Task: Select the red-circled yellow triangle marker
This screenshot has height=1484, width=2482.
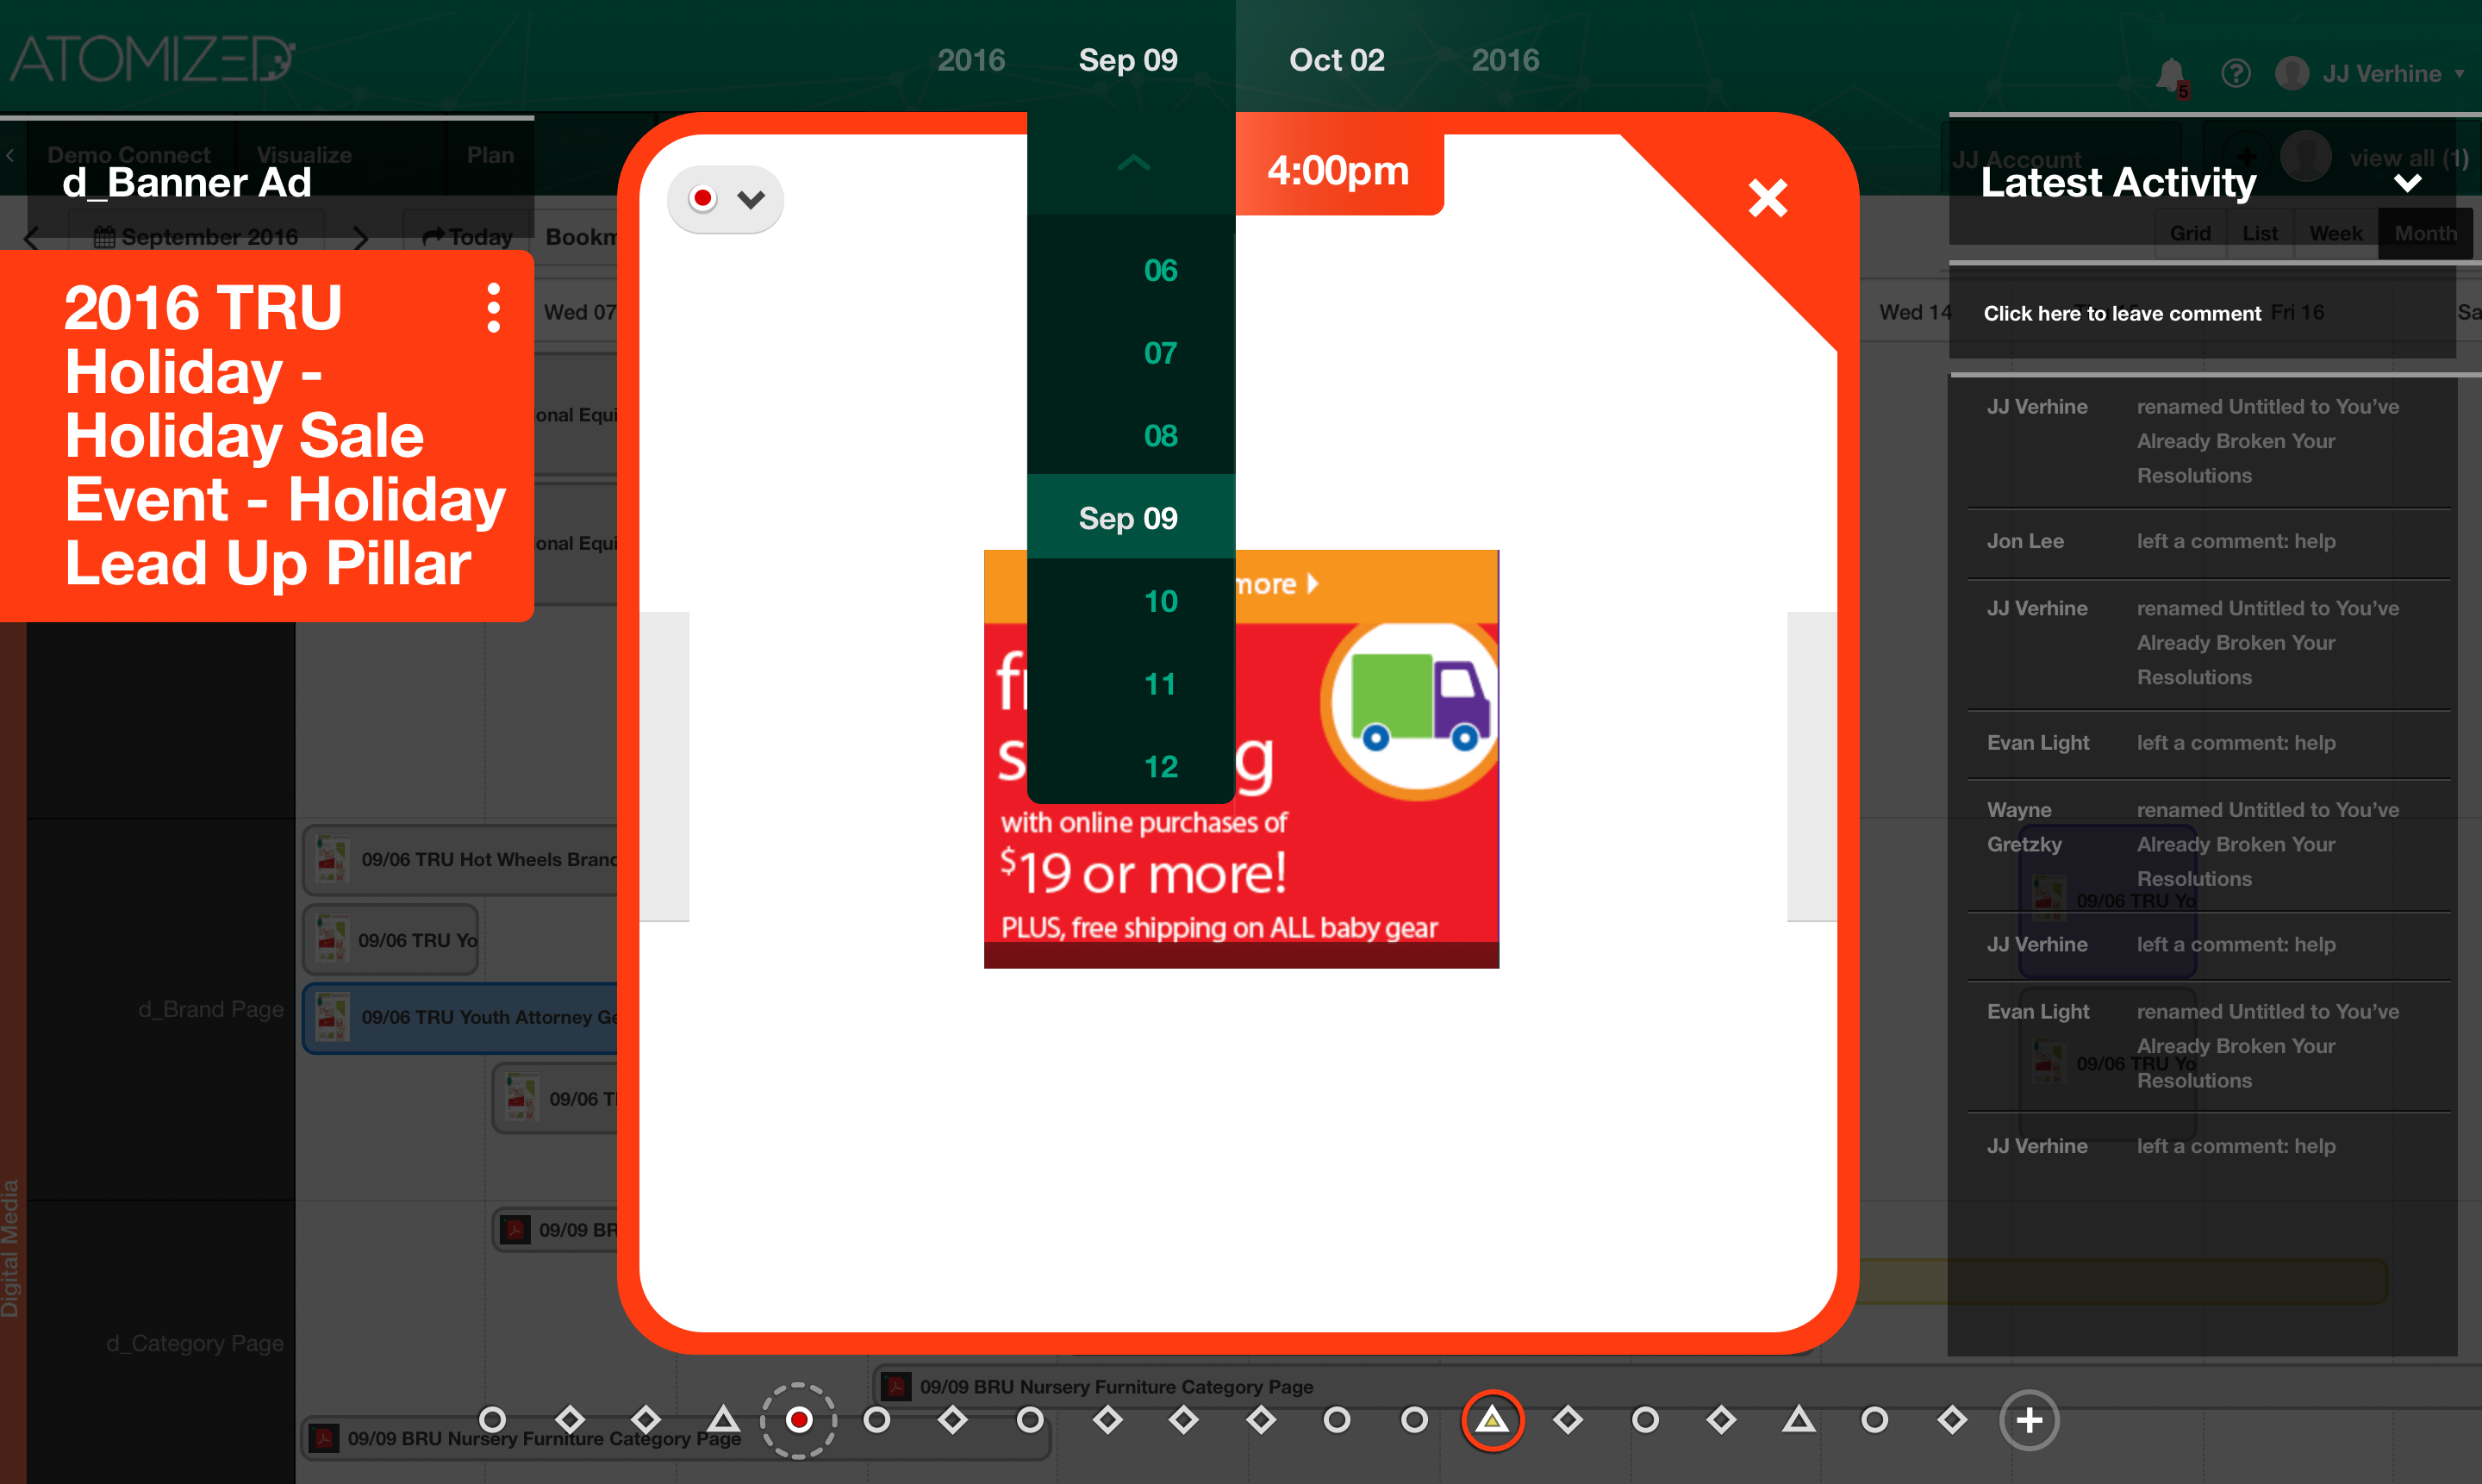Action: (1492, 1420)
